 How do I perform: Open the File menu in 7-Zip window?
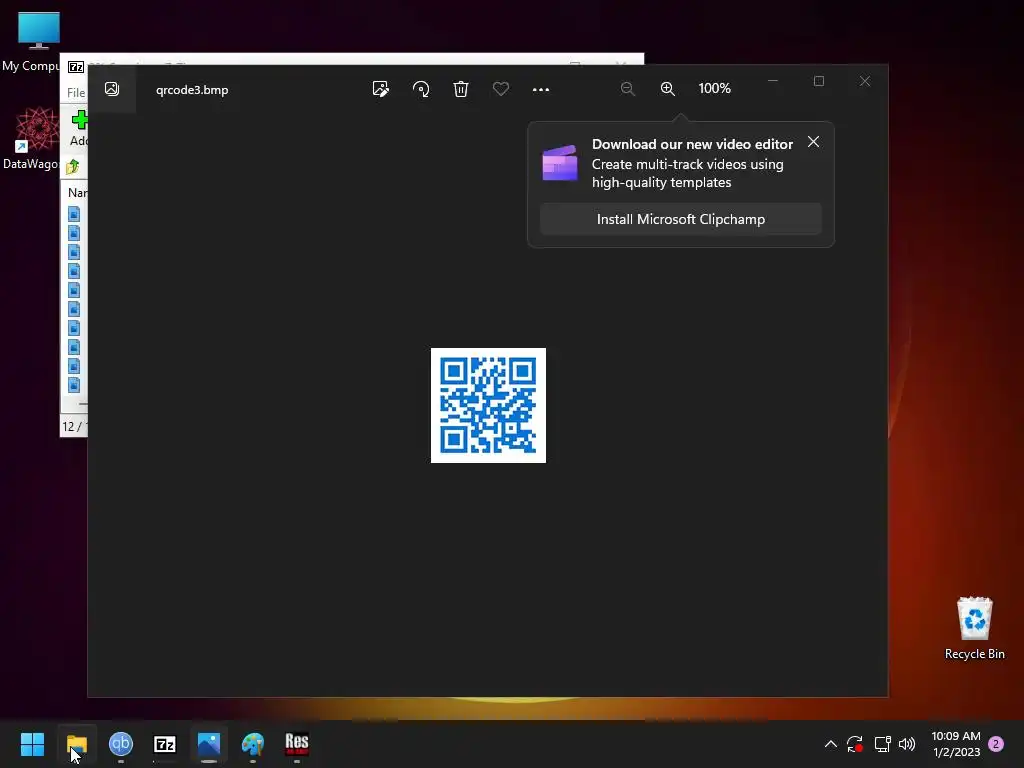point(76,93)
